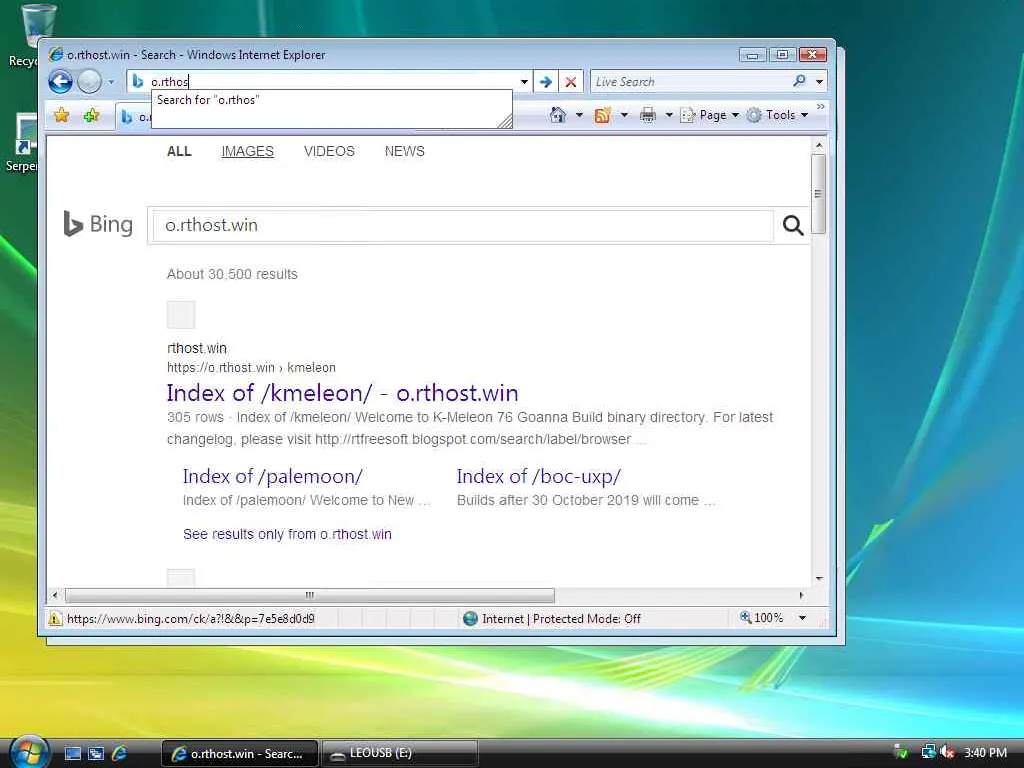Click the Back navigation button
The width and height of the screenshot is (1024, 768).
click(x=60, y=82)
